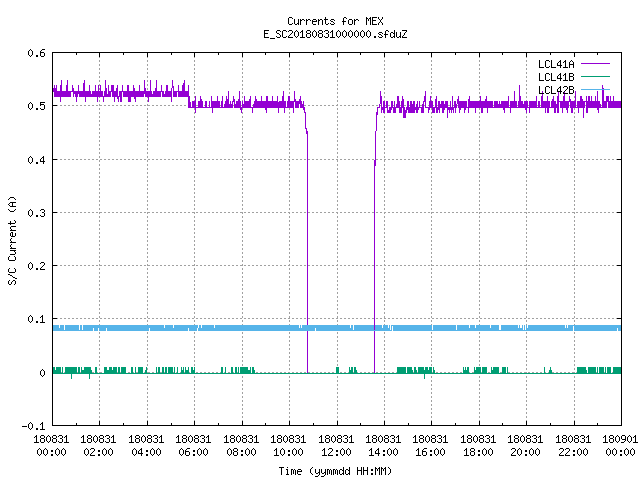Pick the blue LCL42B legend line sample

coord(595,89)
